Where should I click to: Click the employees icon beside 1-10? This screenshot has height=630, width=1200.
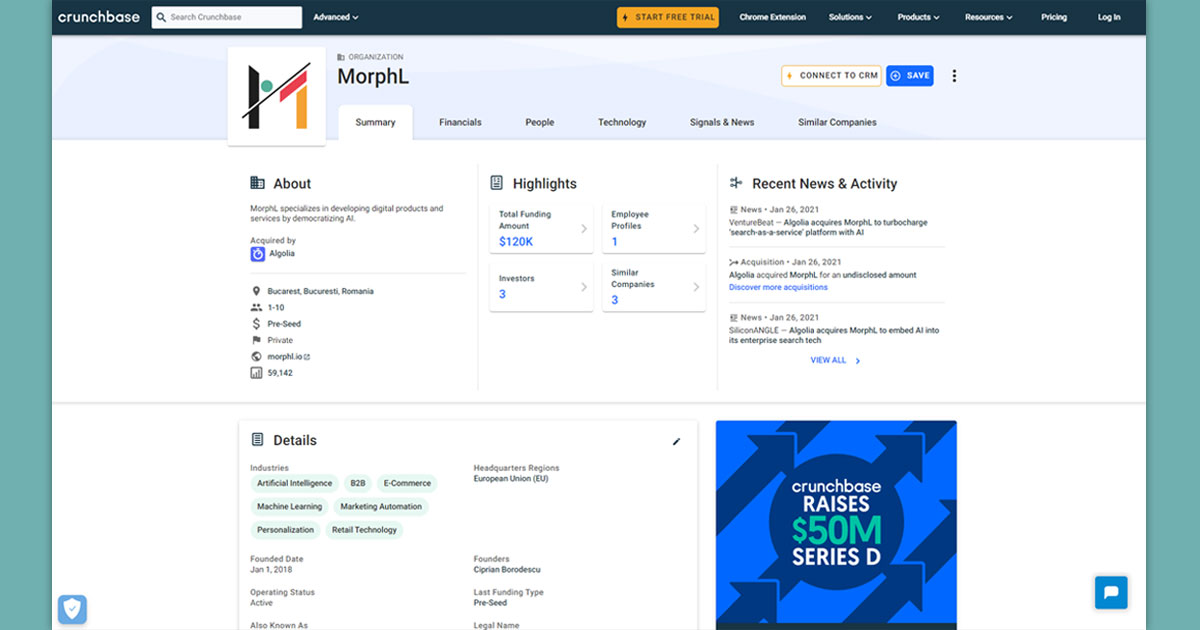click(256, 308)
